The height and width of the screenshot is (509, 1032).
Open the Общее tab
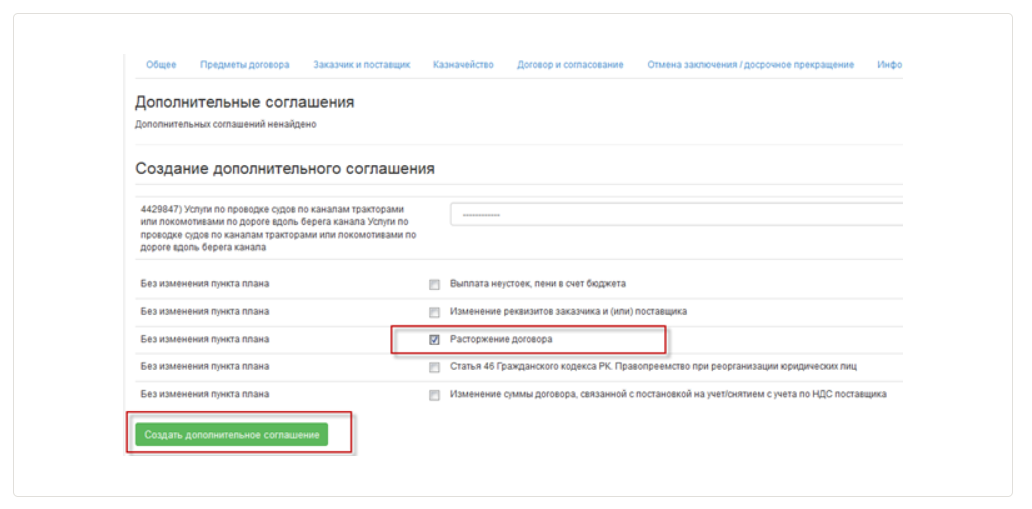click(161, 65)
